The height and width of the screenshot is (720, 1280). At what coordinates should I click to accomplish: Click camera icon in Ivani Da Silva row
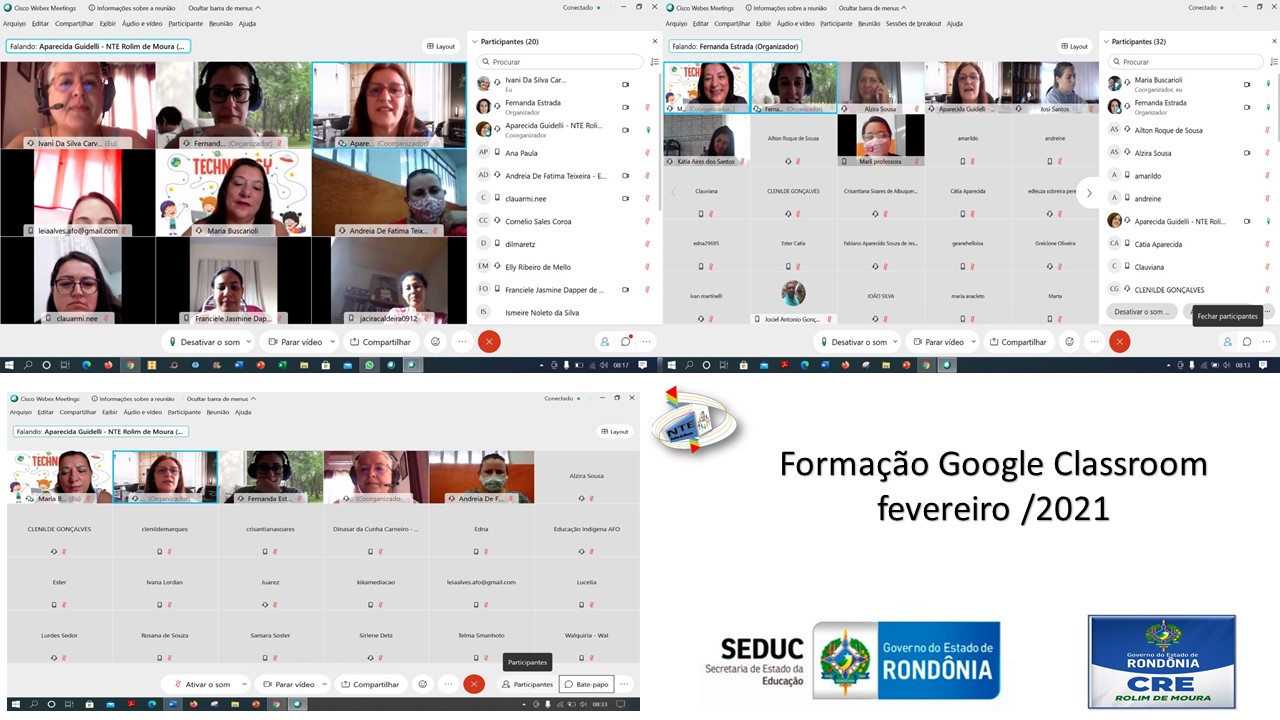point(626,85)
